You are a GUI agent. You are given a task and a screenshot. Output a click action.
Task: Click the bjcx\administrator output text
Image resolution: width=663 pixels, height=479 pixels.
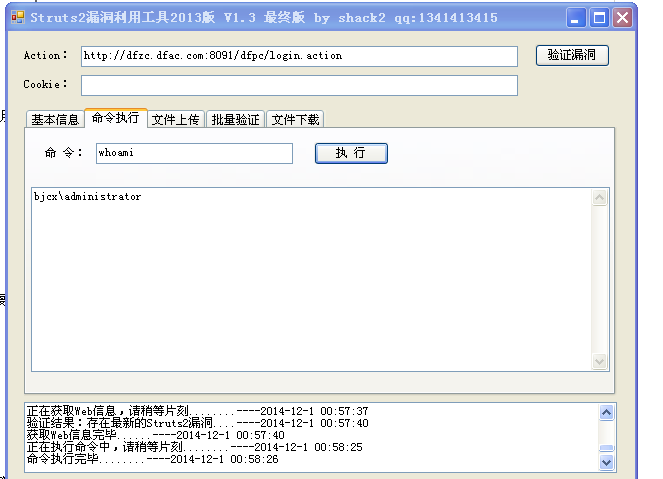[88, 197]
